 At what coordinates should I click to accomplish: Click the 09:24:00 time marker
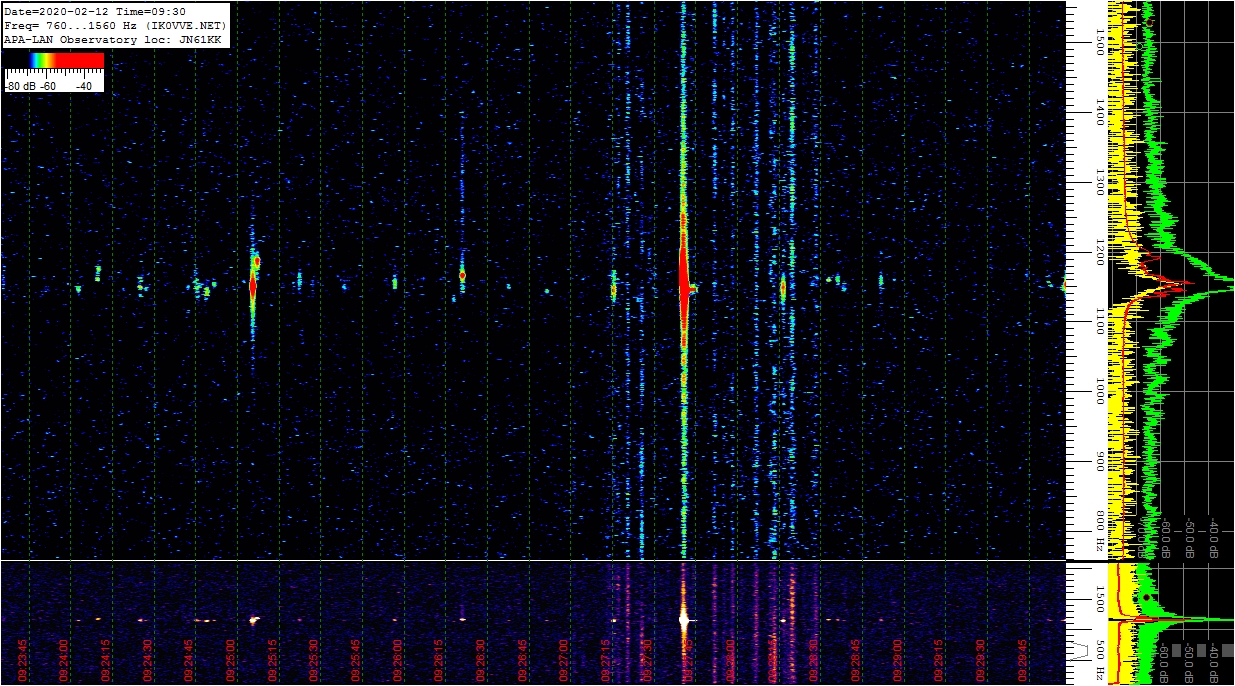[62, 660]
